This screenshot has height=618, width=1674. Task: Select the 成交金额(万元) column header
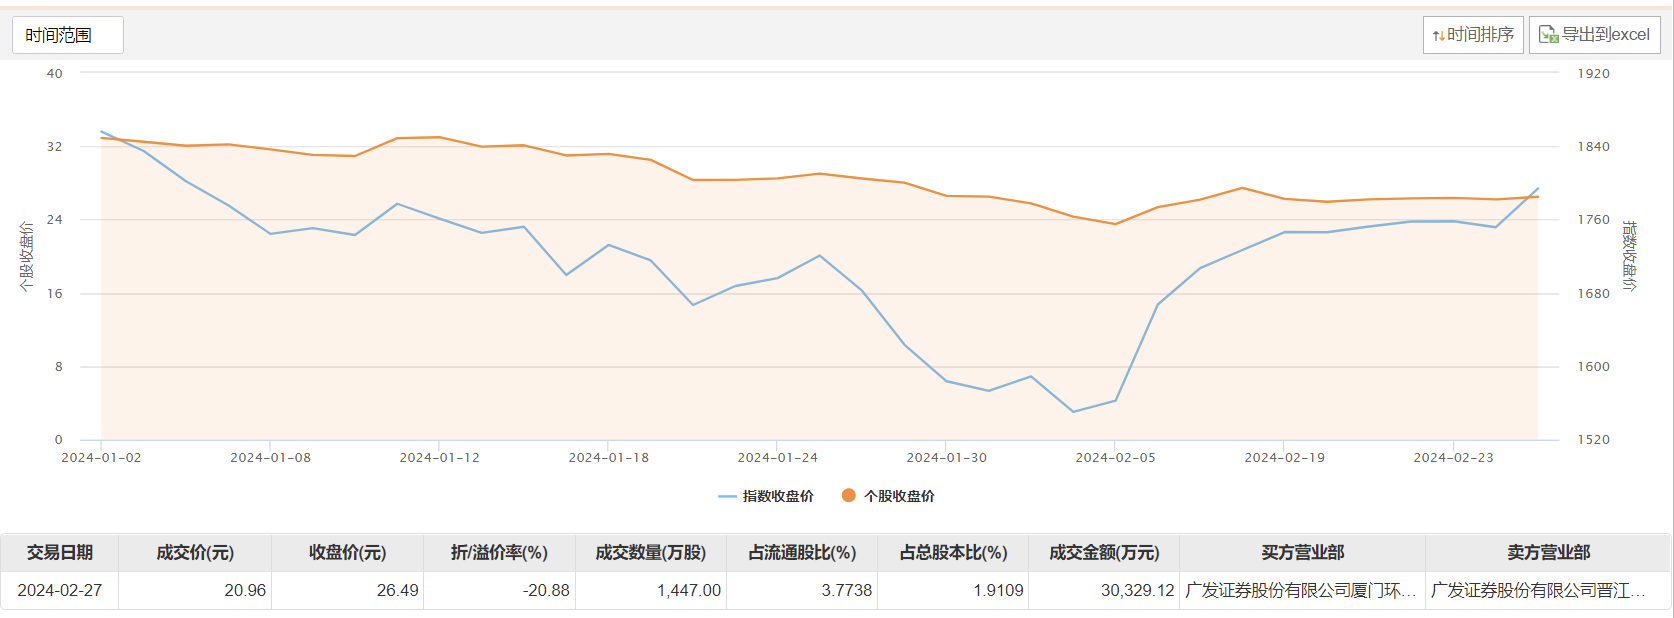point(1104,553)
